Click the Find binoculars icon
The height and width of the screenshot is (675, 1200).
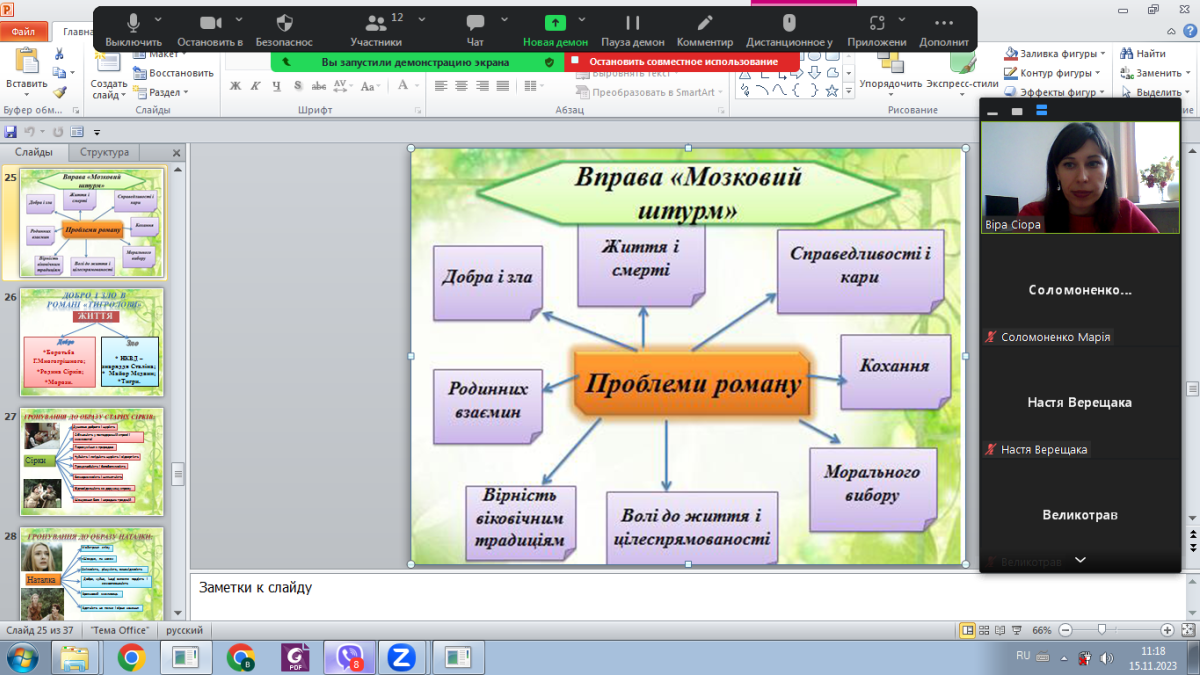point(1129,54)
